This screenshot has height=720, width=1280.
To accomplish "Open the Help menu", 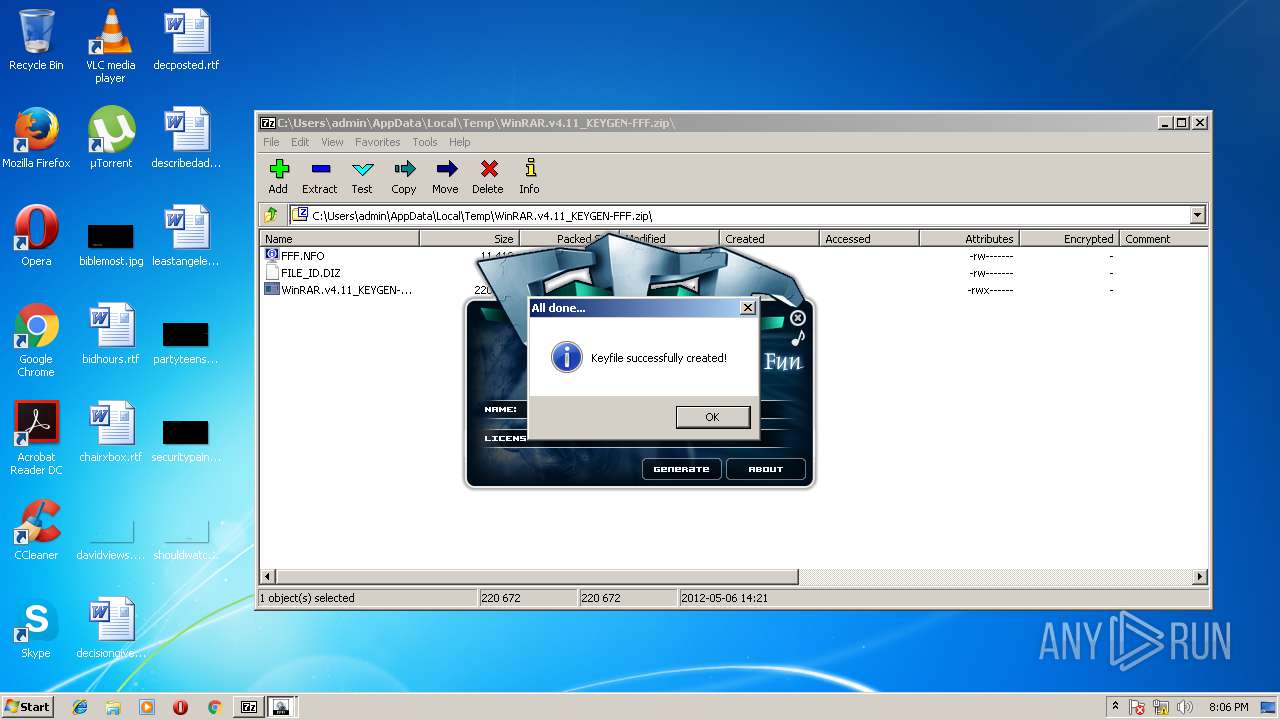I will pyautogui.click(x=459, y=142).
